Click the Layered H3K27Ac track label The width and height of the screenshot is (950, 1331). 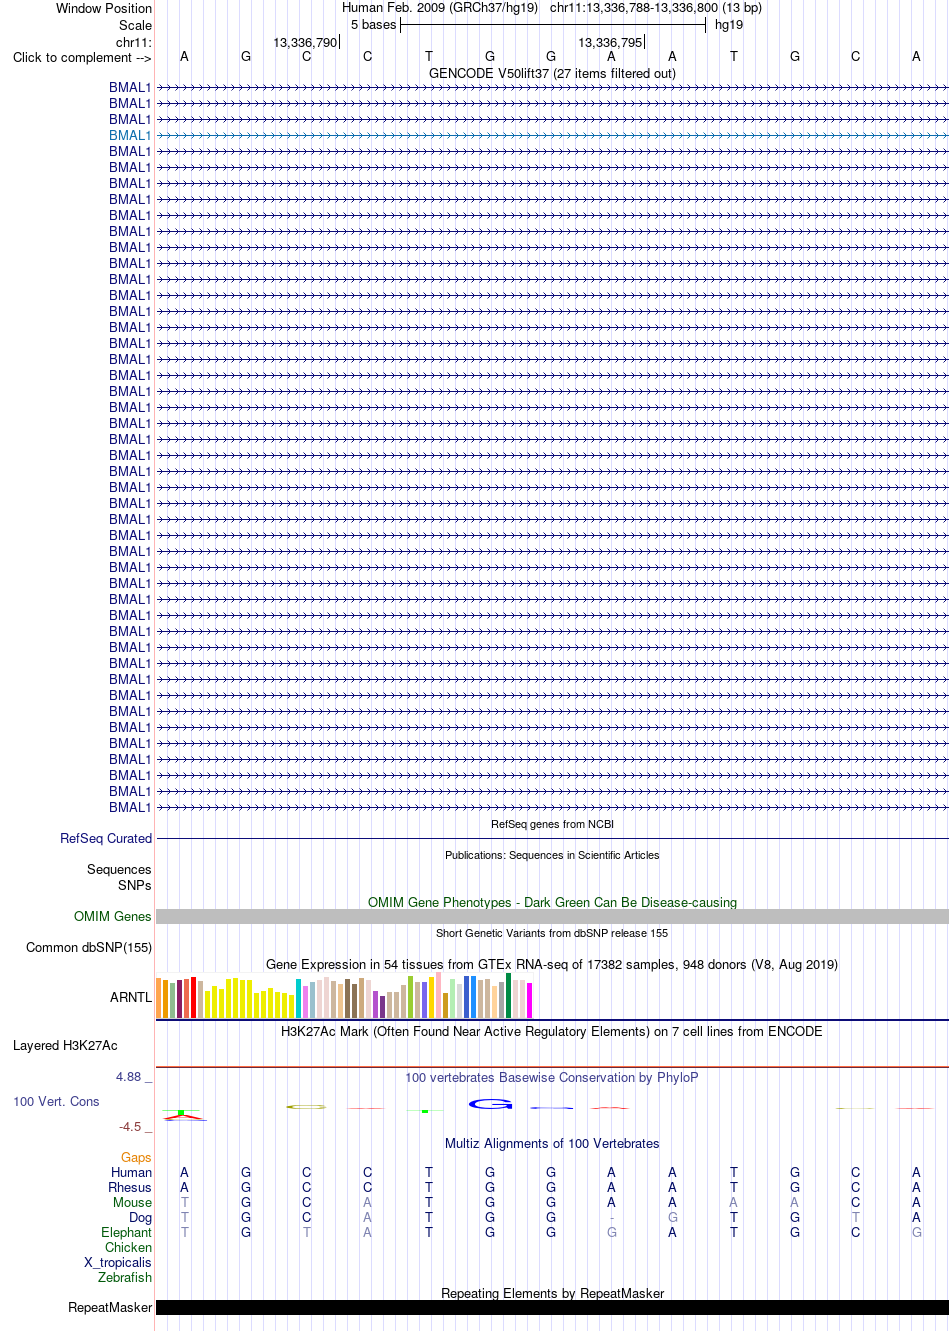coord(65,1045)
